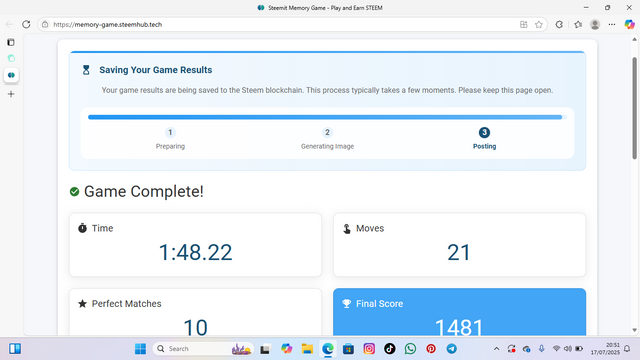Screen dimensions: 640x360
Task: Open the Windows Start menu
Action: coord(140,349)
